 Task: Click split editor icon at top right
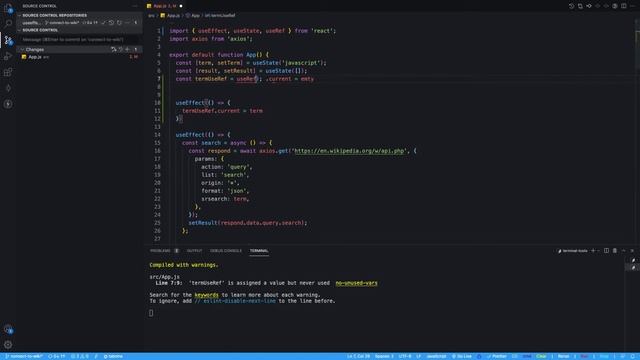(624, 6)
